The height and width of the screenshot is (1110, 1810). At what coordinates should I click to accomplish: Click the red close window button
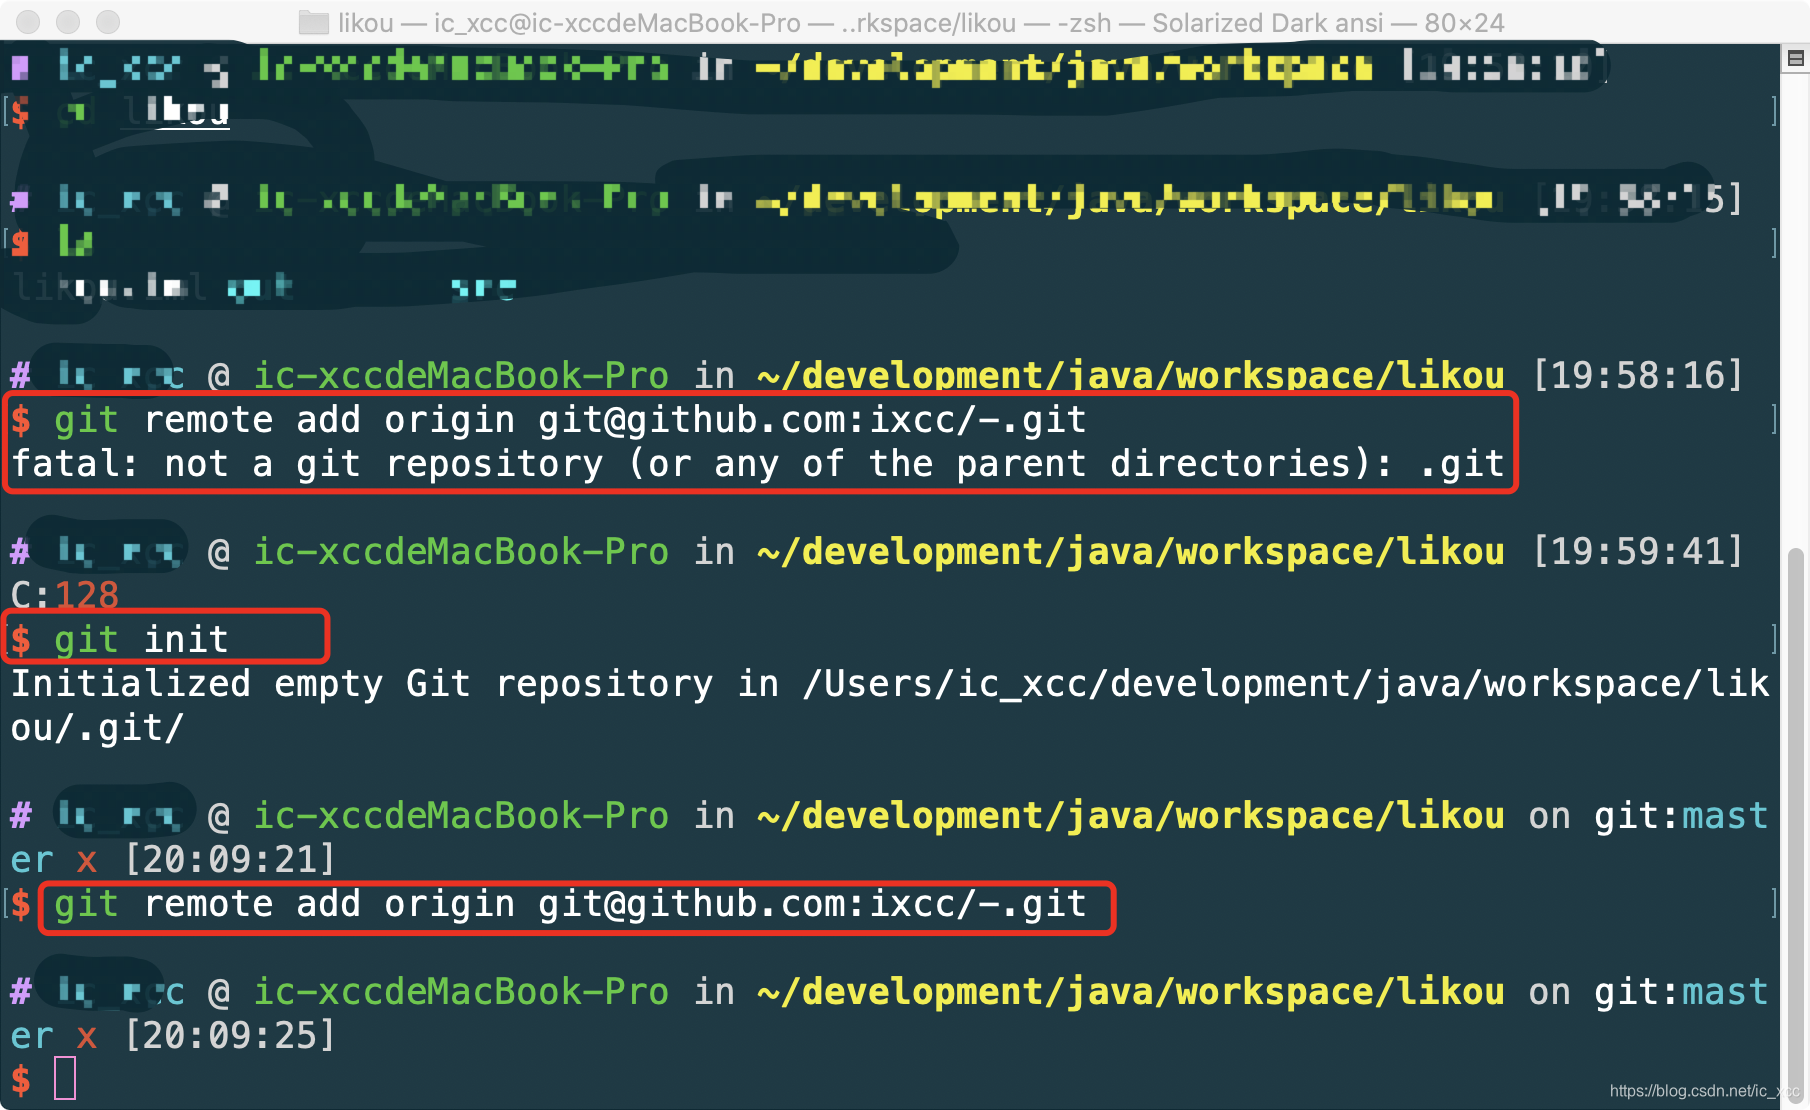point(29,21)
